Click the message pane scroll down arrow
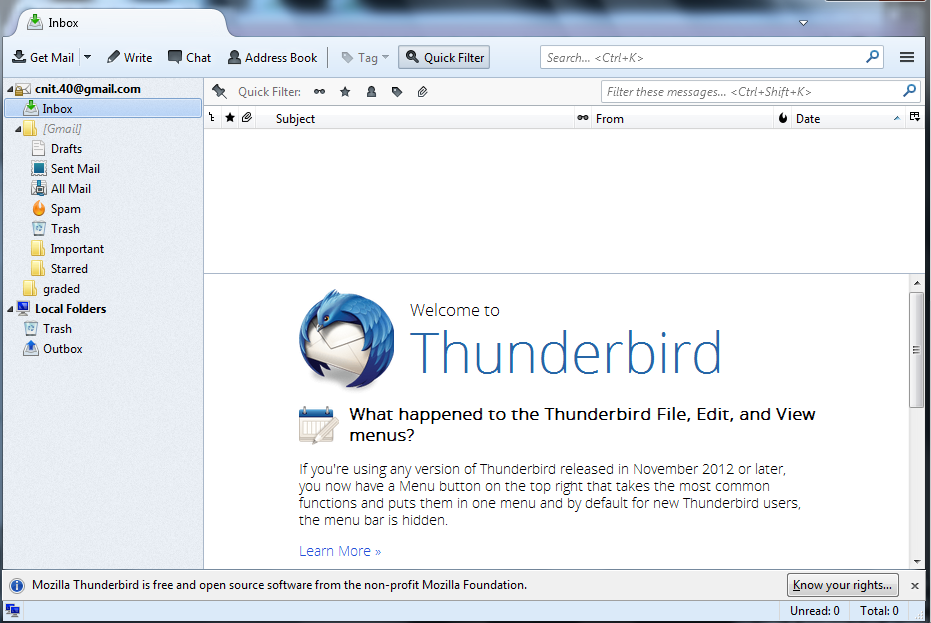The image size is (931, 623). pyautogui.click(x=917, y=561)
